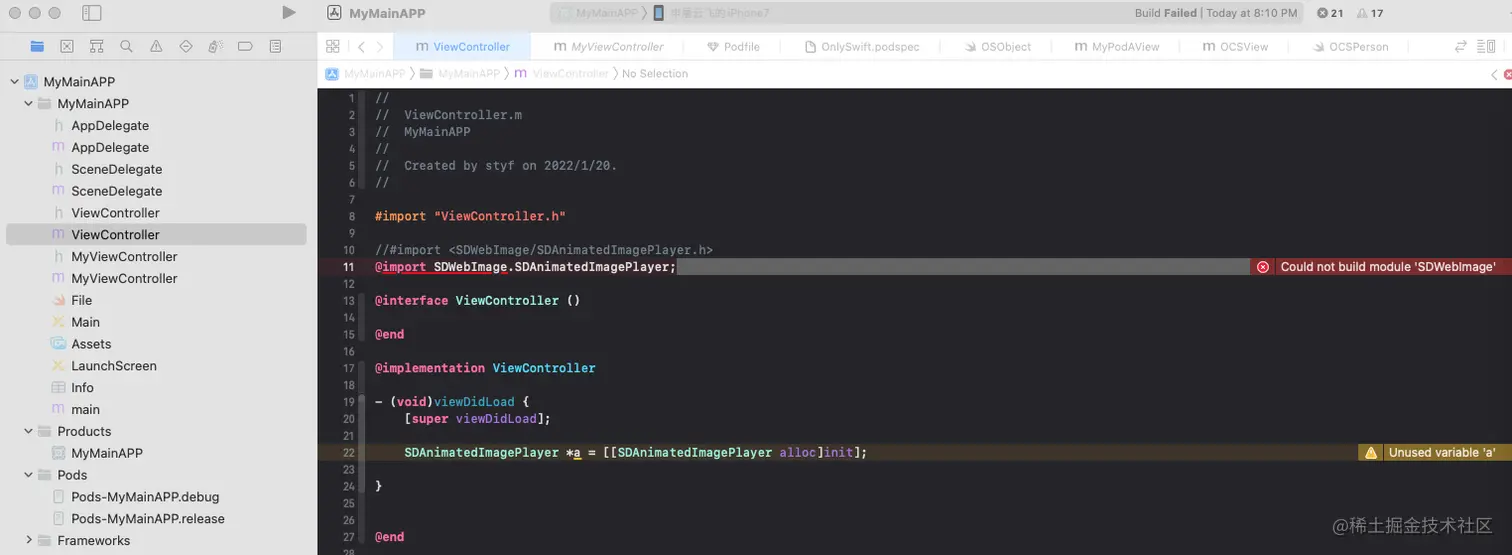Open the OCSPerson tab
1512x555 pixels.
1349,46
